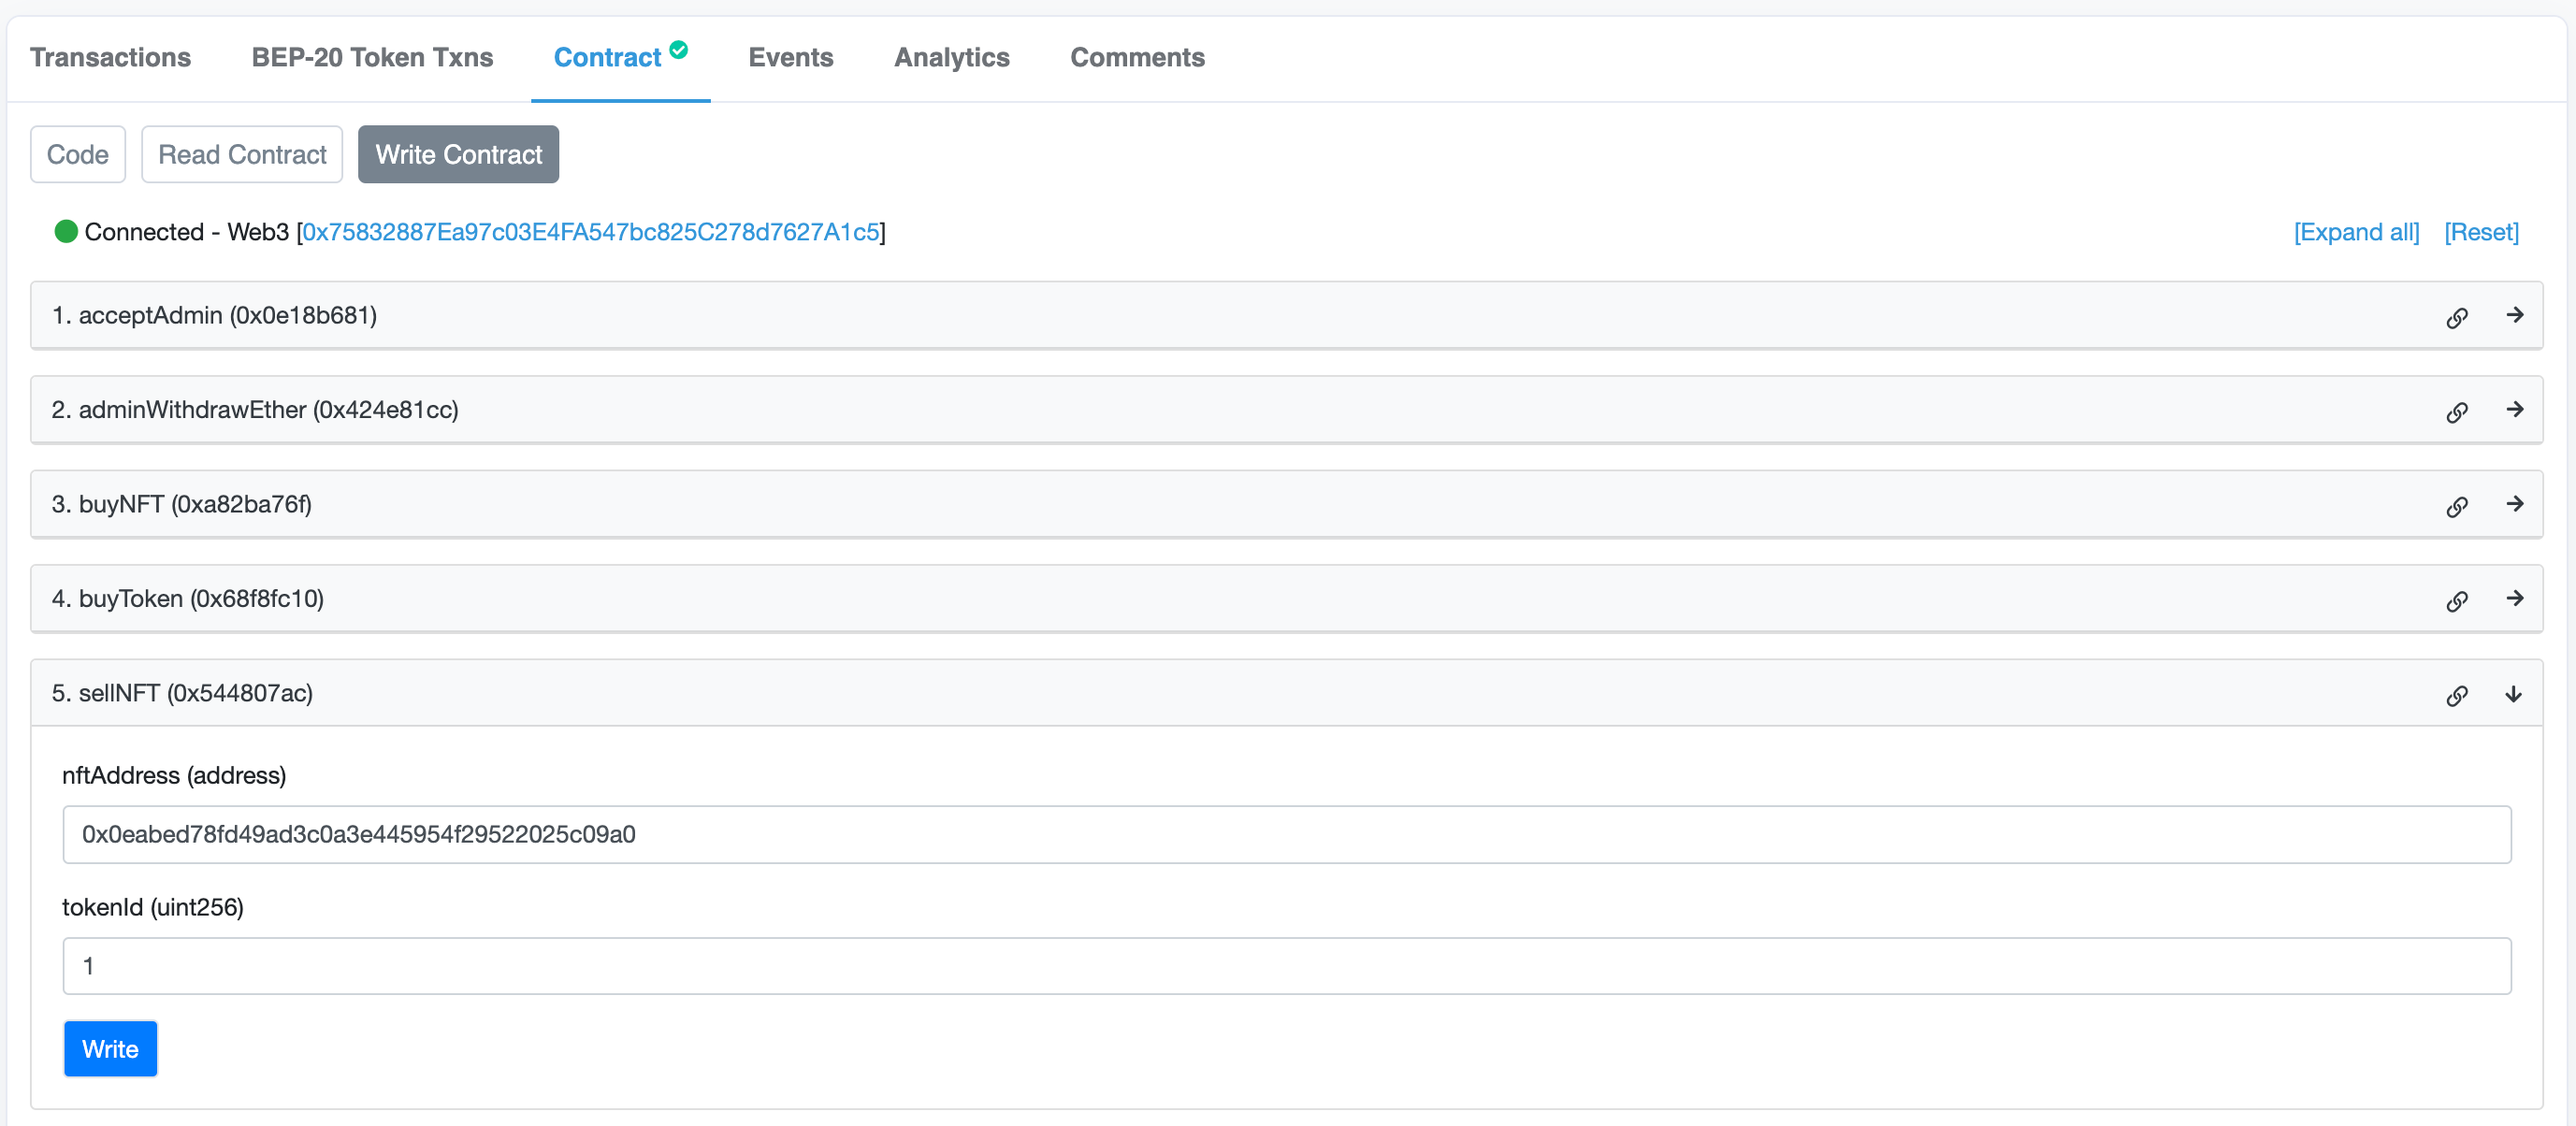Image resolution: width=2576 pixels, height=1126 pixels.
Task: Click the buyNFT method title
Action: coord(181,504)
